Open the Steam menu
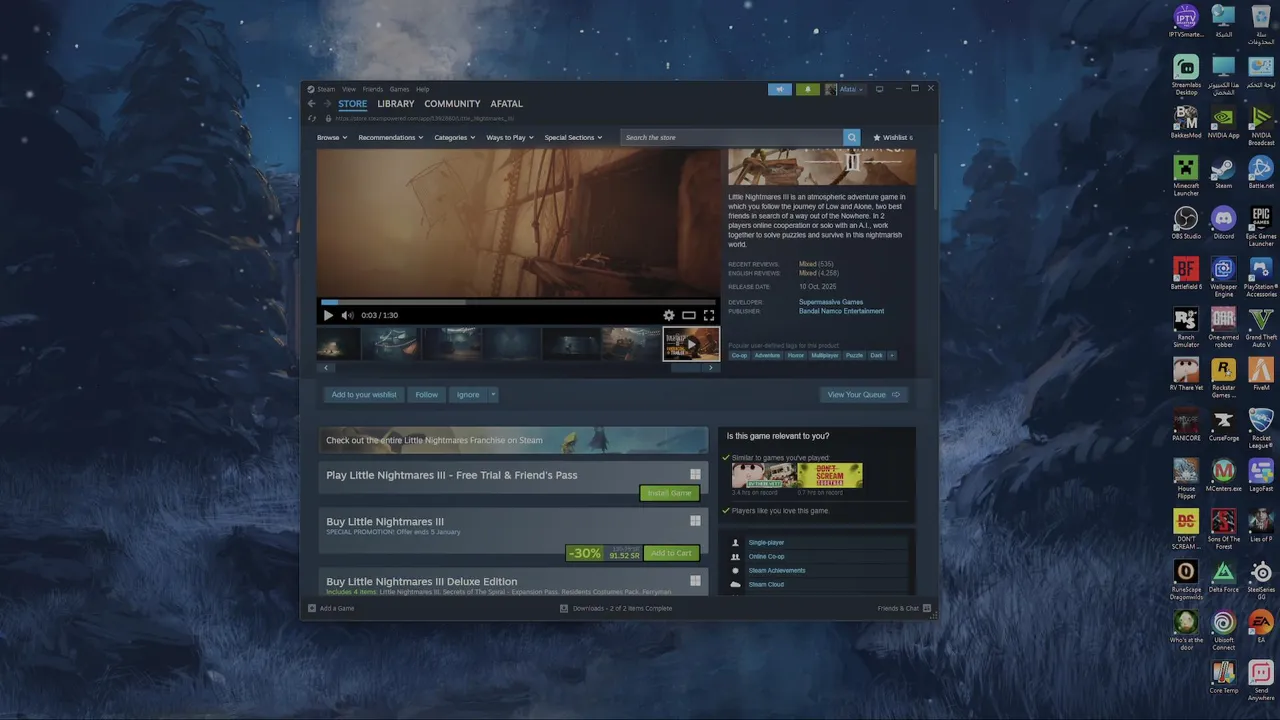1280x720 pixels. click(x=326, y=89)
